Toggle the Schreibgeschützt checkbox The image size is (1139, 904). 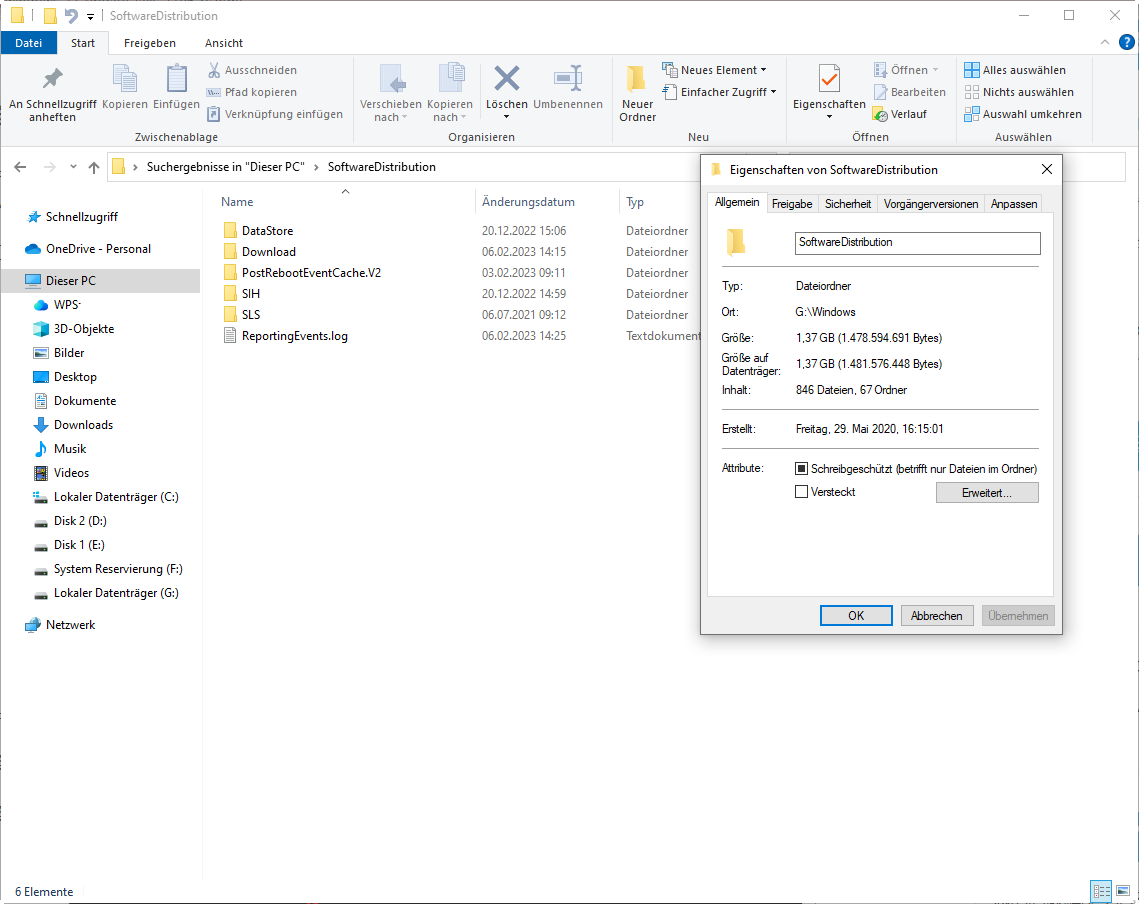pos(801,469)
